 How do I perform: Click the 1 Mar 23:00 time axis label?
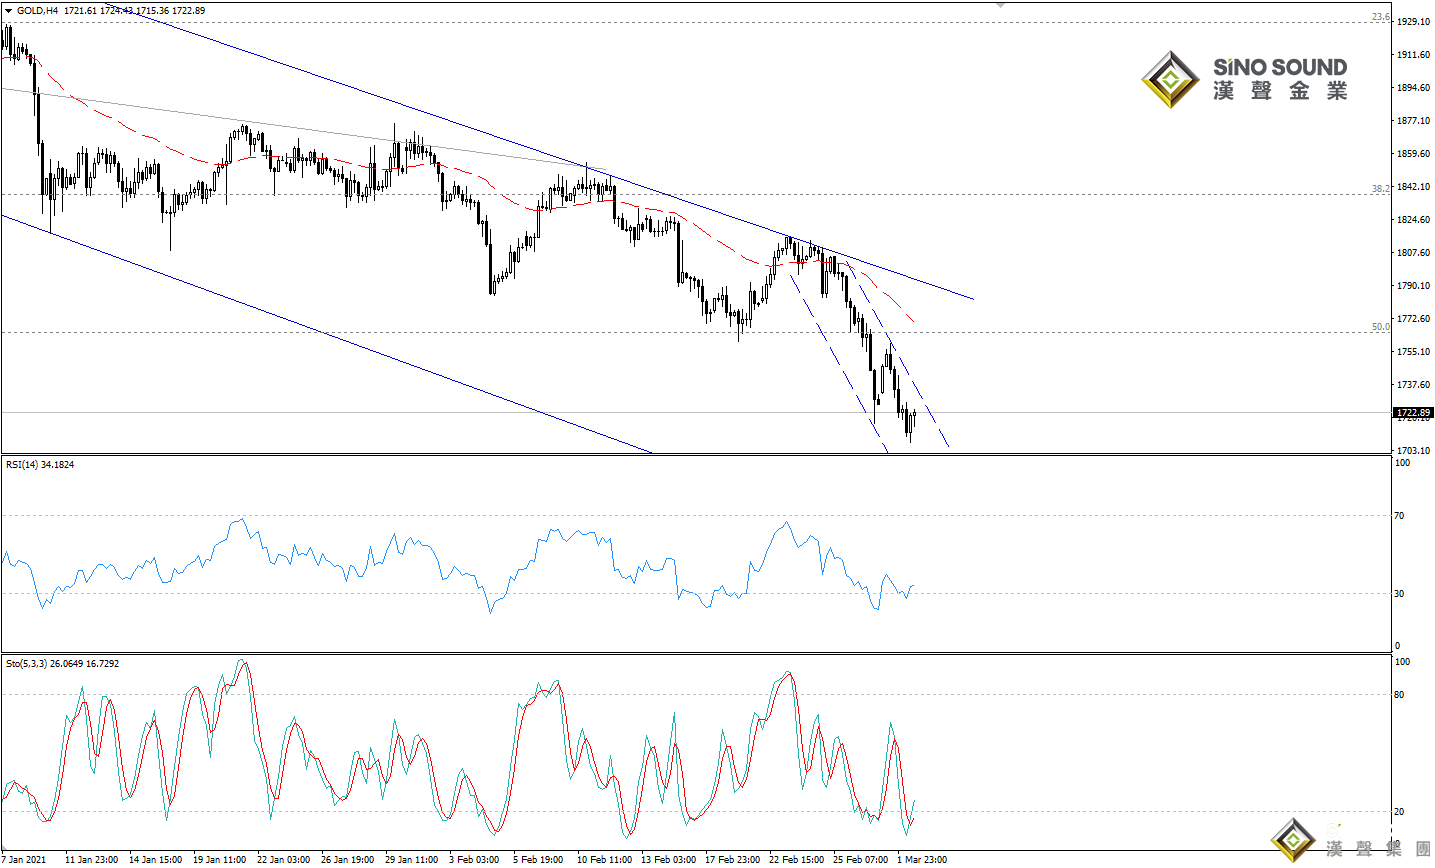coord(921,859)
